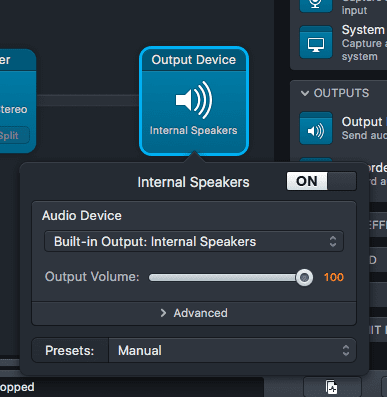Open the Presets dropdown showing Manual
This screenshot has height=397, width=387.
pos(232,350)
